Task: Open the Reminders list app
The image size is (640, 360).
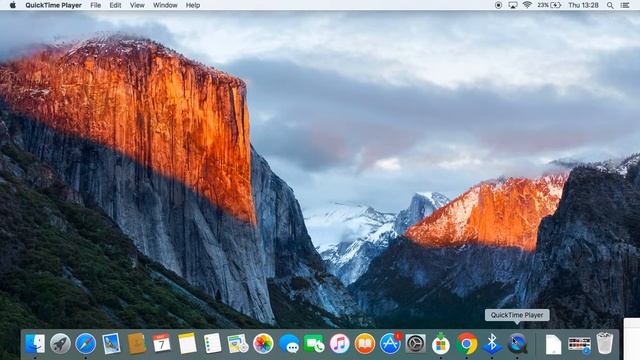Action: coord(213,344)
